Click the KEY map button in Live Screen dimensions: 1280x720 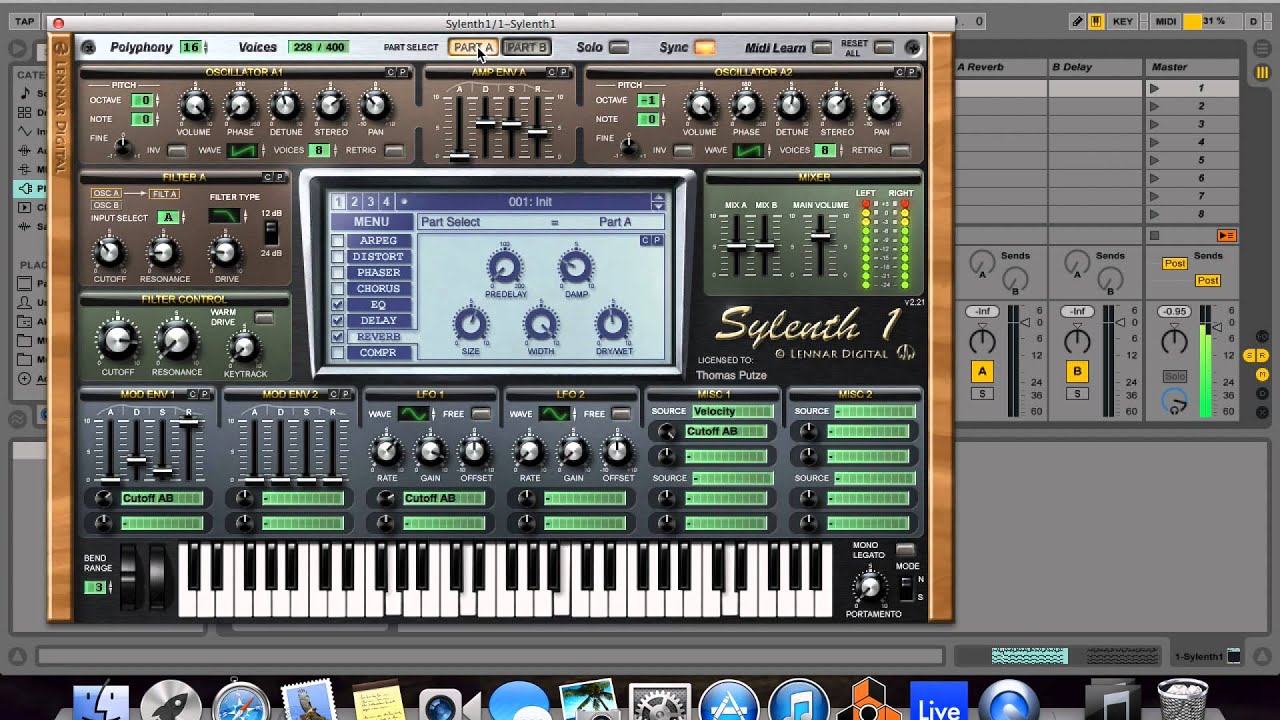[x=1123, y=21]
